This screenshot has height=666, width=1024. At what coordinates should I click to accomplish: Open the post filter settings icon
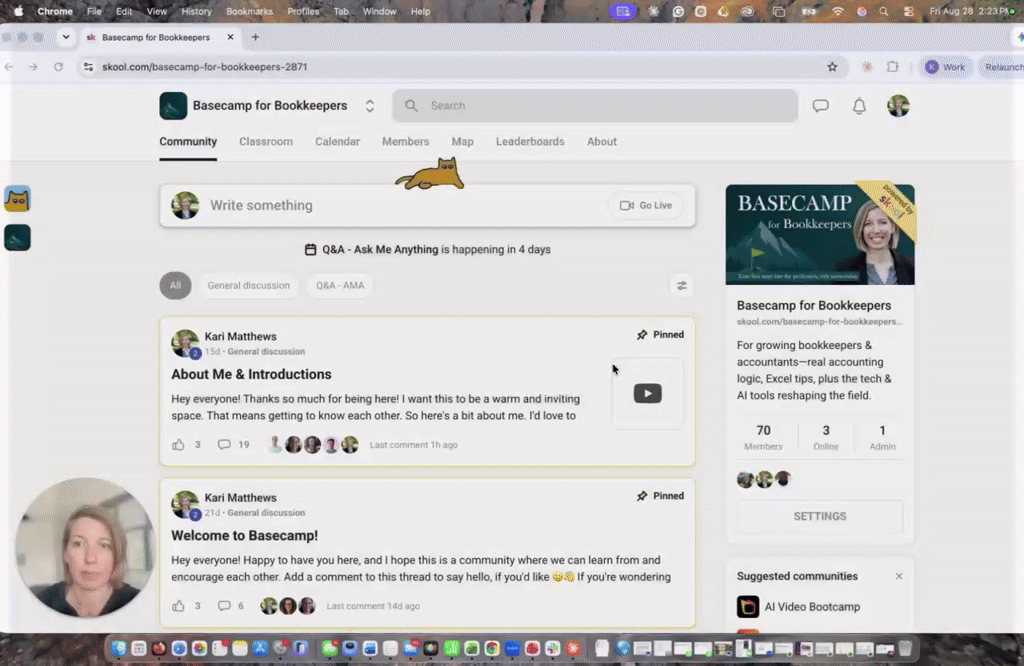click(x=682, y=285)
